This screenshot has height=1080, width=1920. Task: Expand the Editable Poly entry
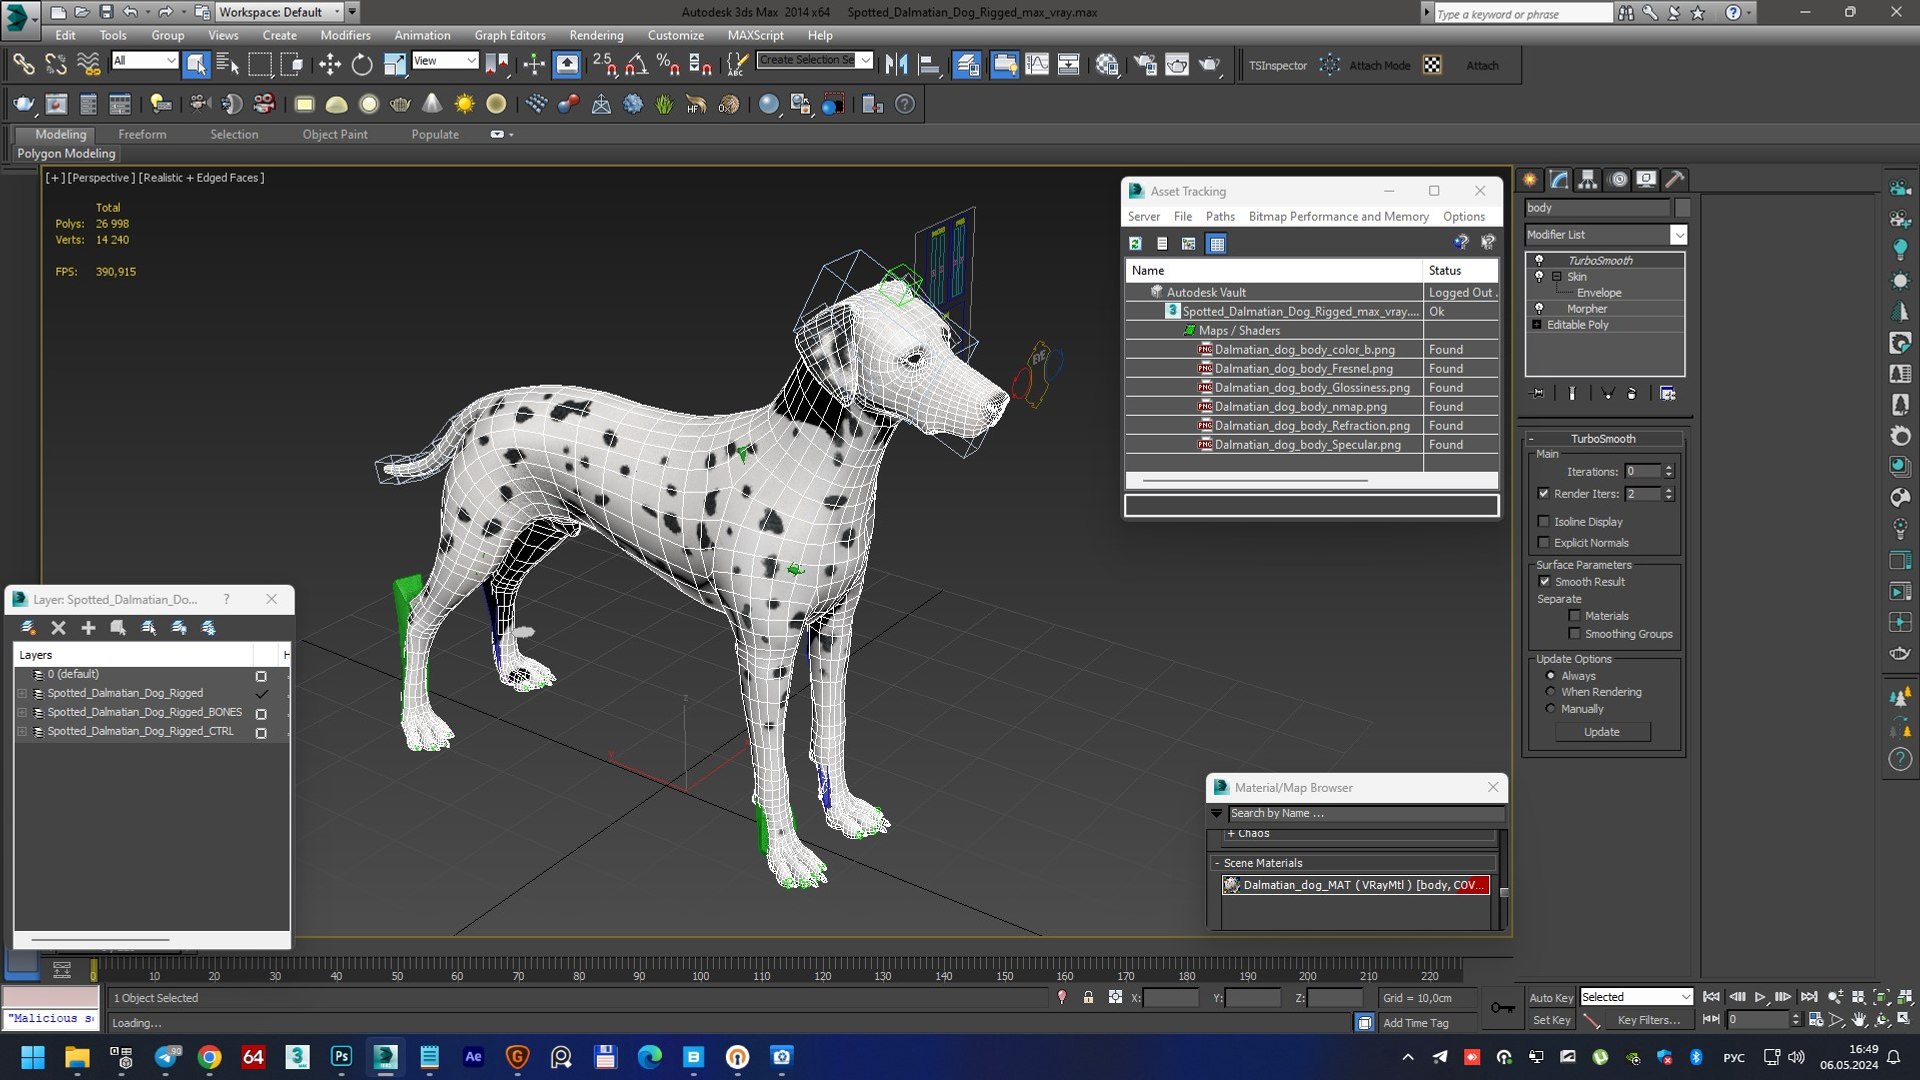coord(1537,325)
